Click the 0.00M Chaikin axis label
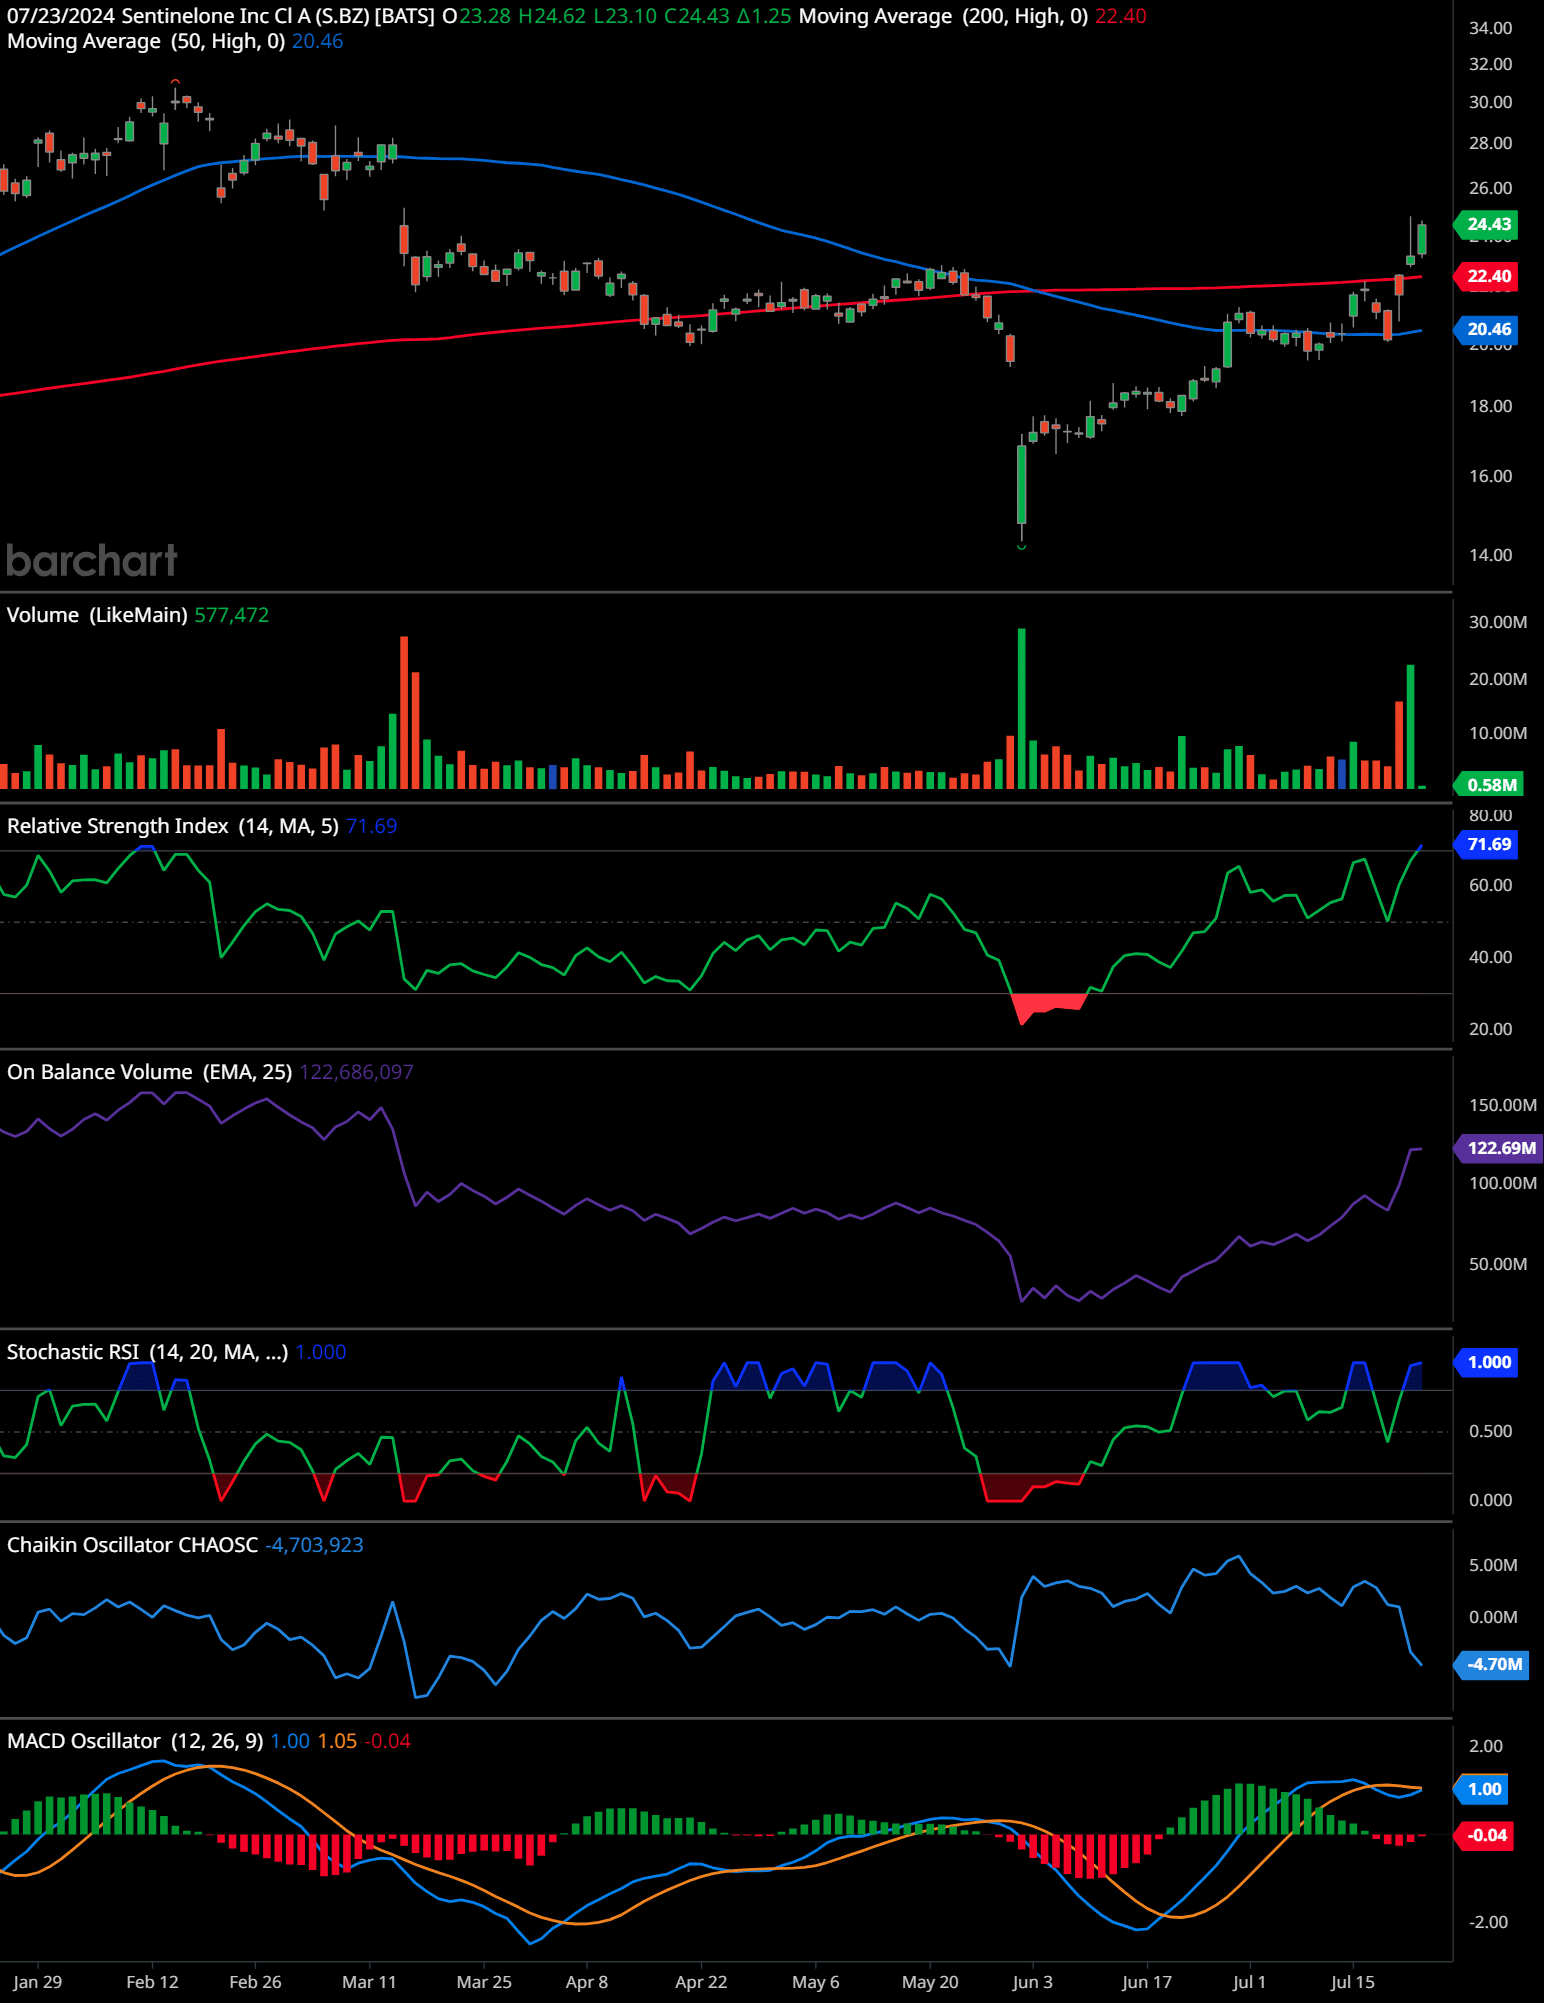The height and width of the screenshot is (2003, 1544). (x=1493, y=1617)
